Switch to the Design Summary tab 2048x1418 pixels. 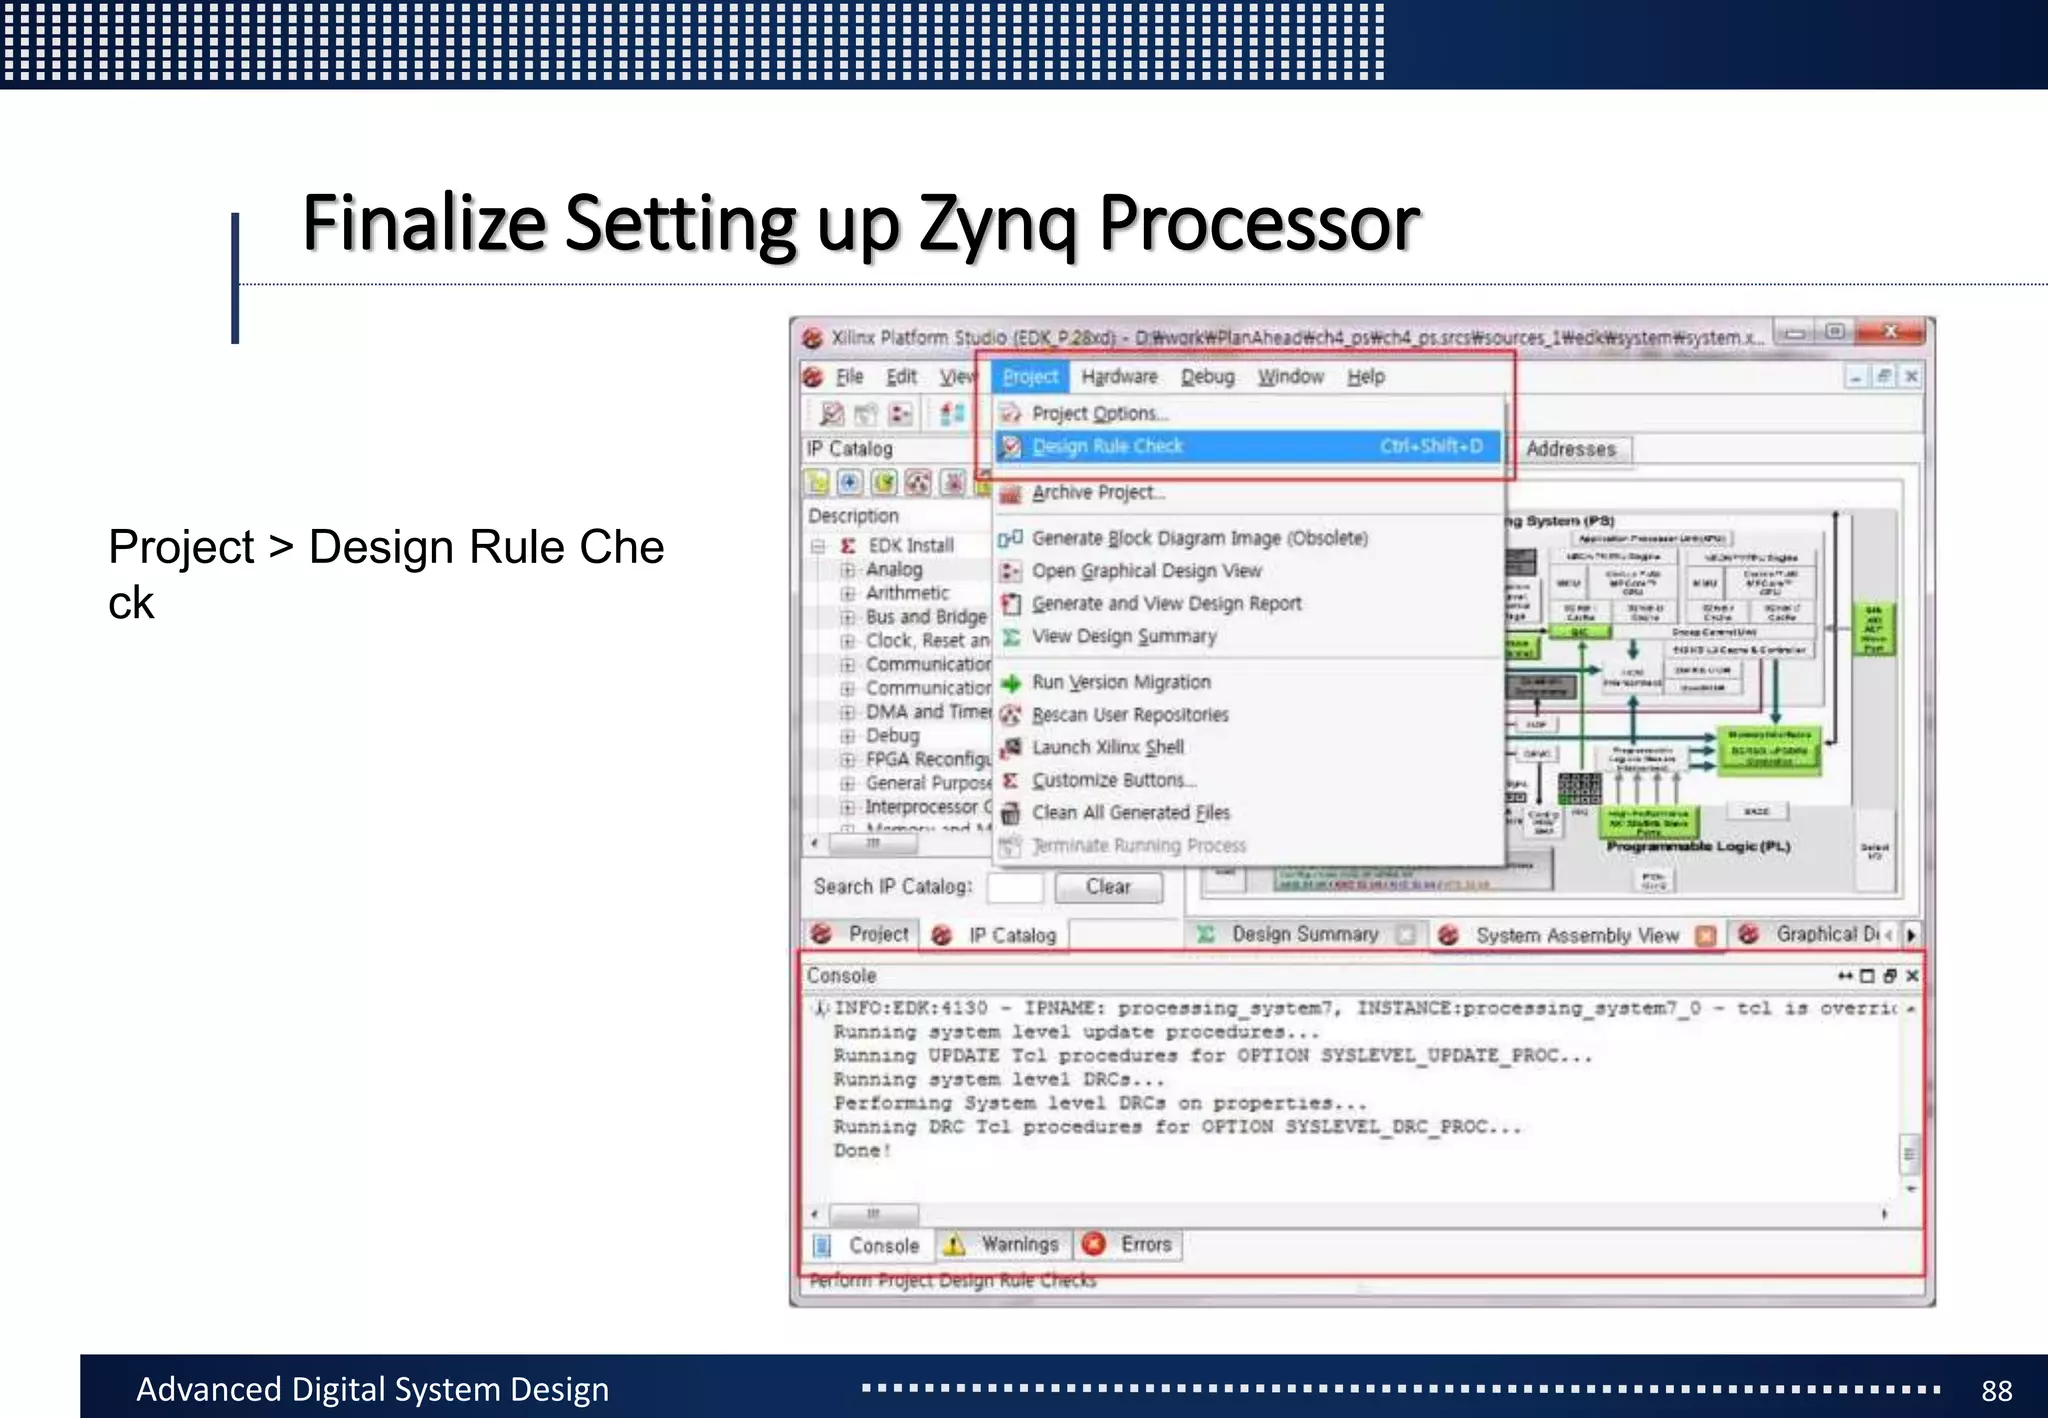tap(1306, 934)
